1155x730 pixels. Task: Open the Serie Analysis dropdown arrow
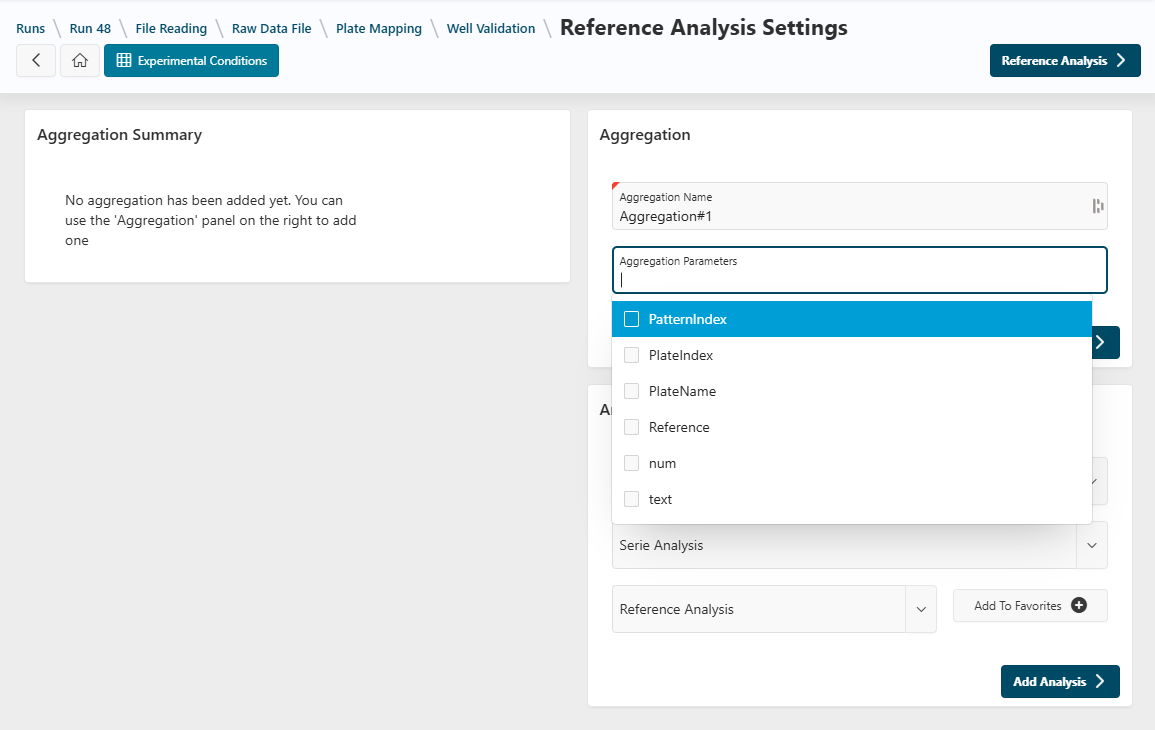coord(1092,545)
